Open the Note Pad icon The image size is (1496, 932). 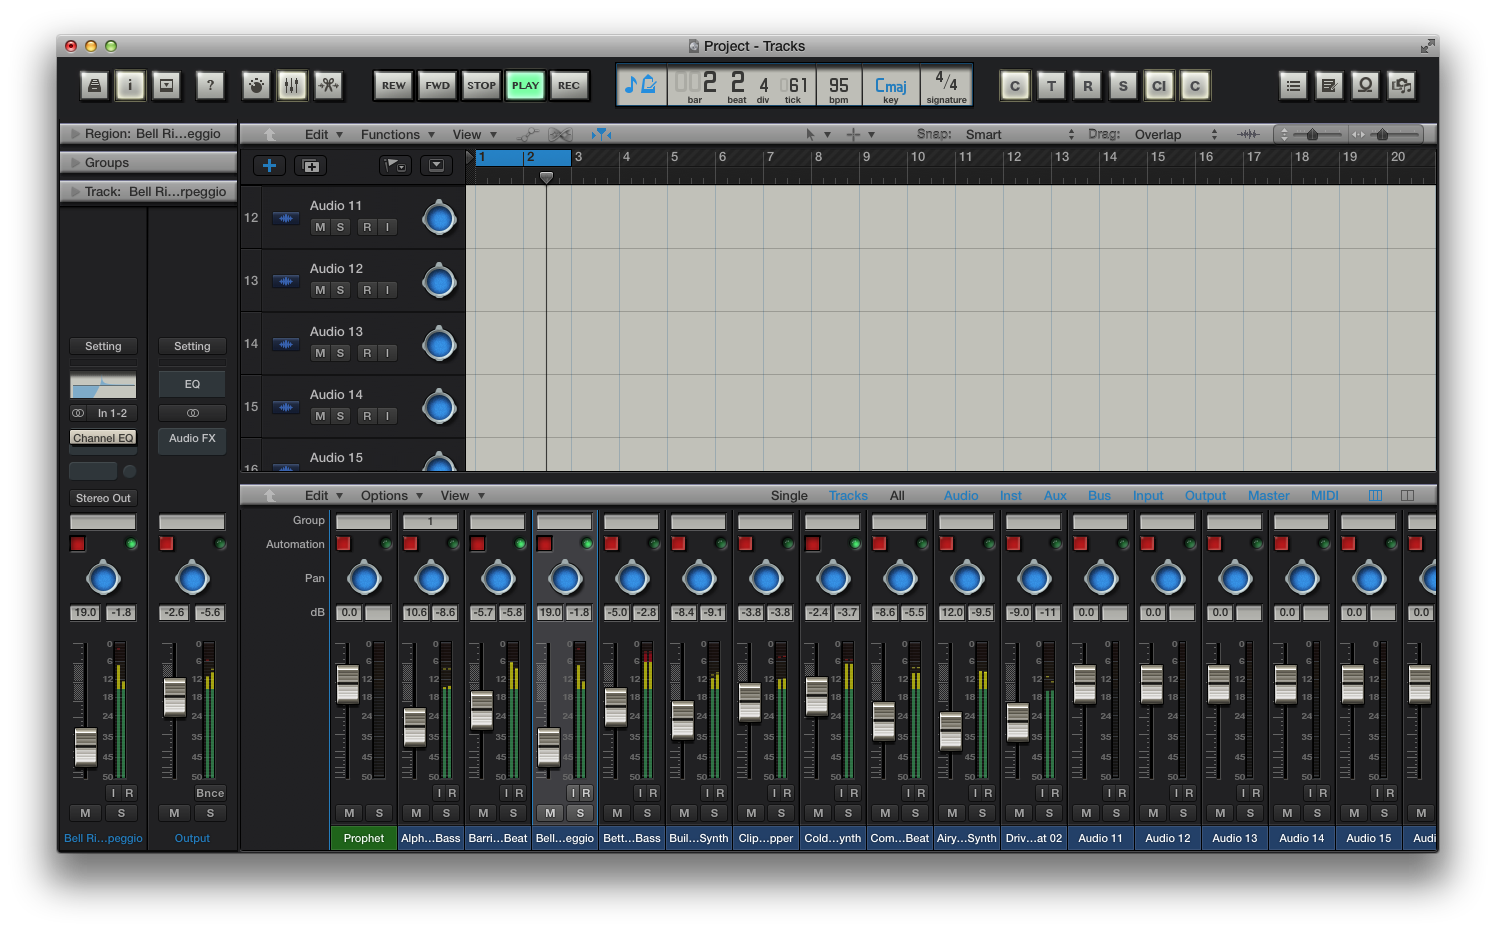[x=1329, y=86]
